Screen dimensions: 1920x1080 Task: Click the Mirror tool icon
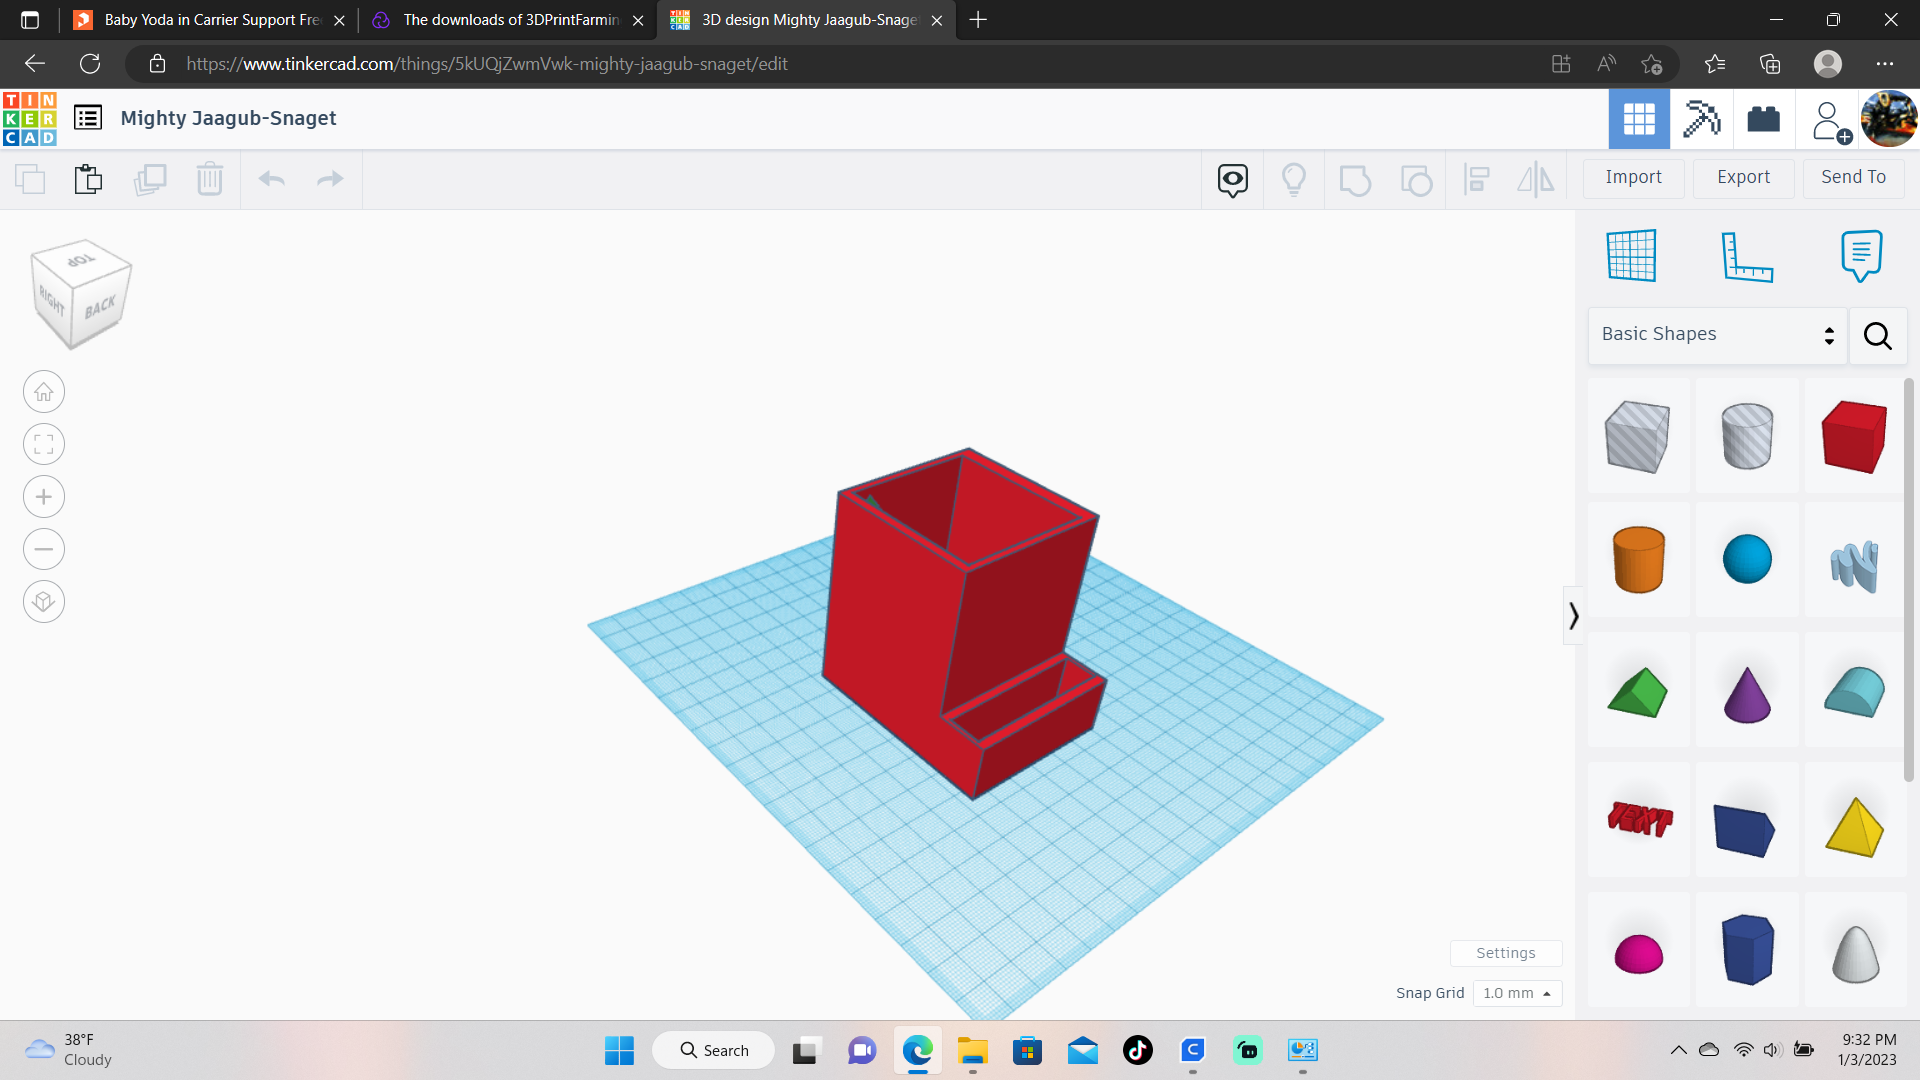[x=1536, y=180]
